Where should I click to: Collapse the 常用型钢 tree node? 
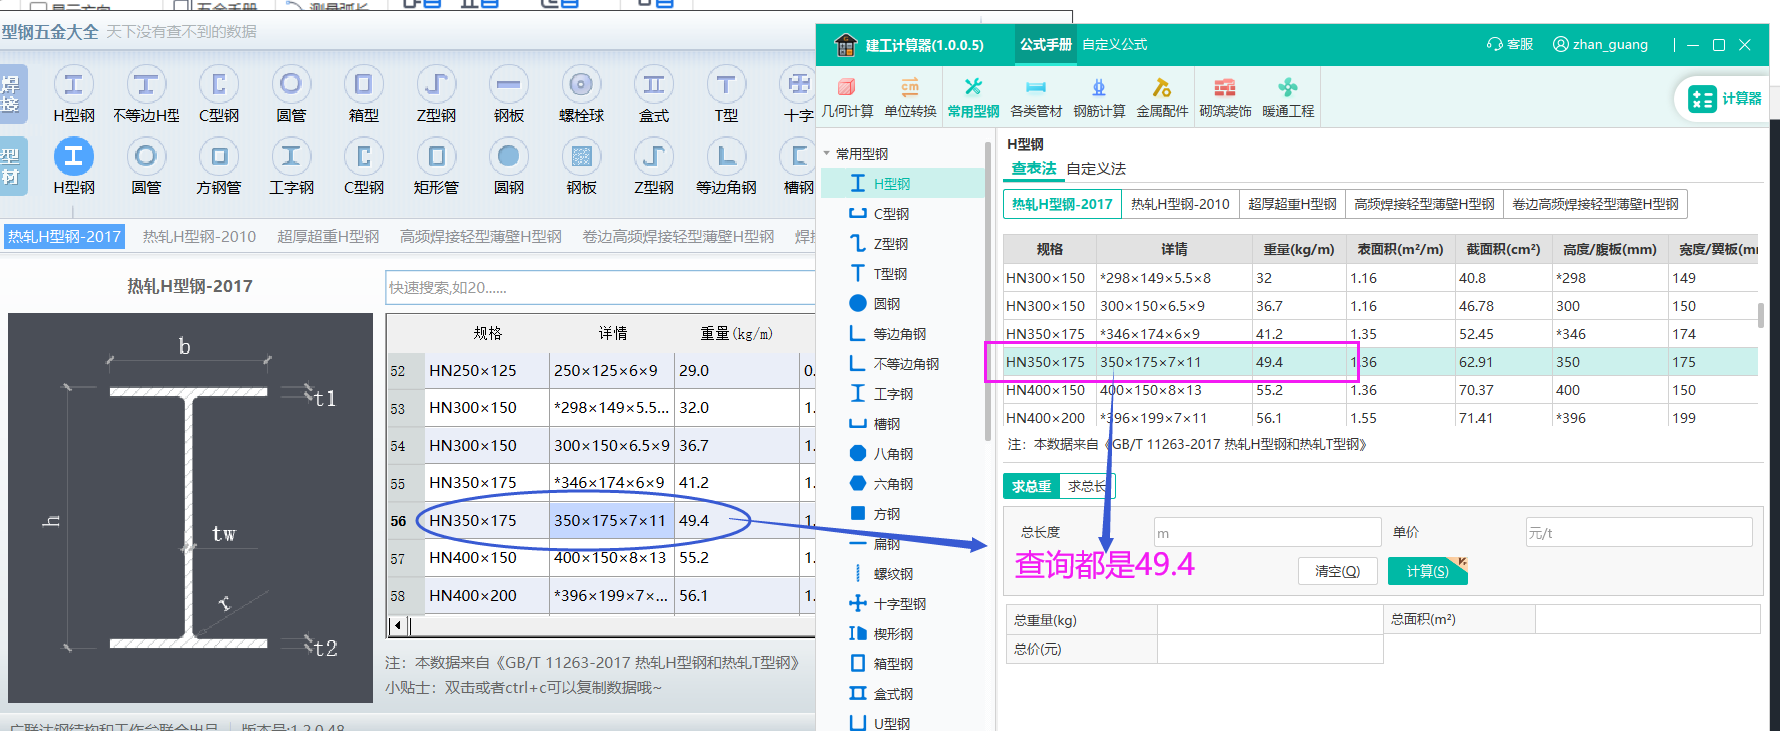827,154
